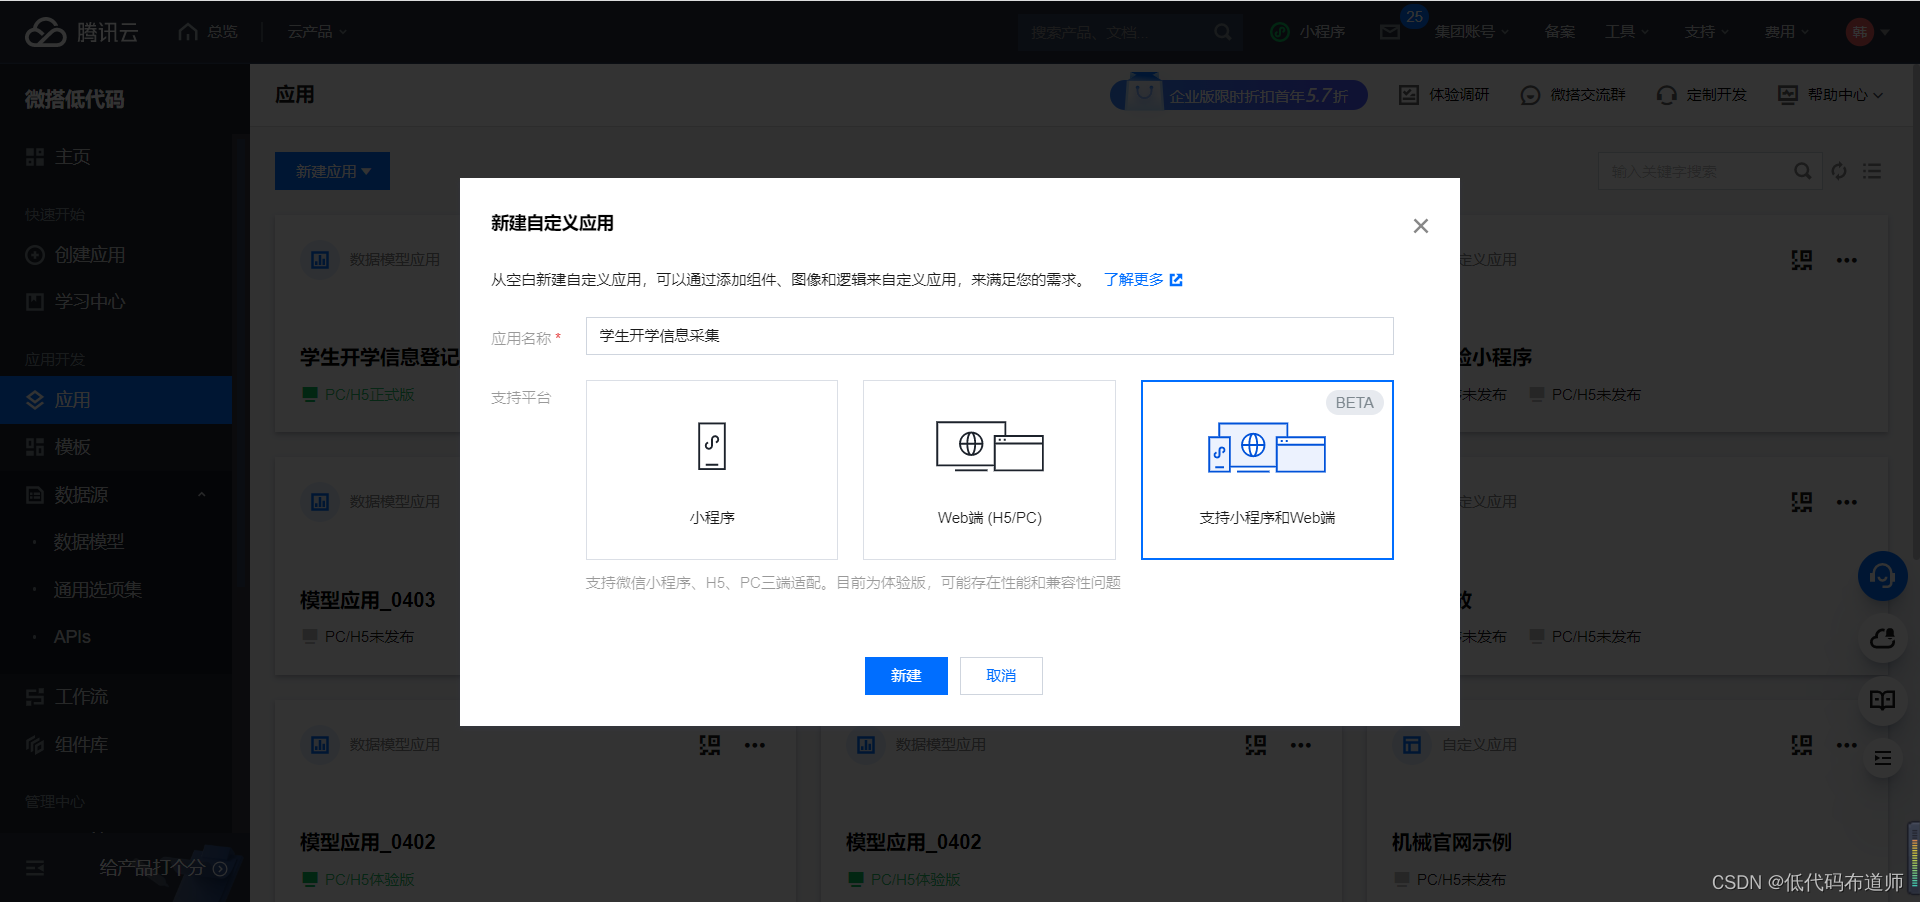The height and width of the screenshot is (902, 1920).
Task: Click the enterprise discount promotion banner
Action: 1239,95
